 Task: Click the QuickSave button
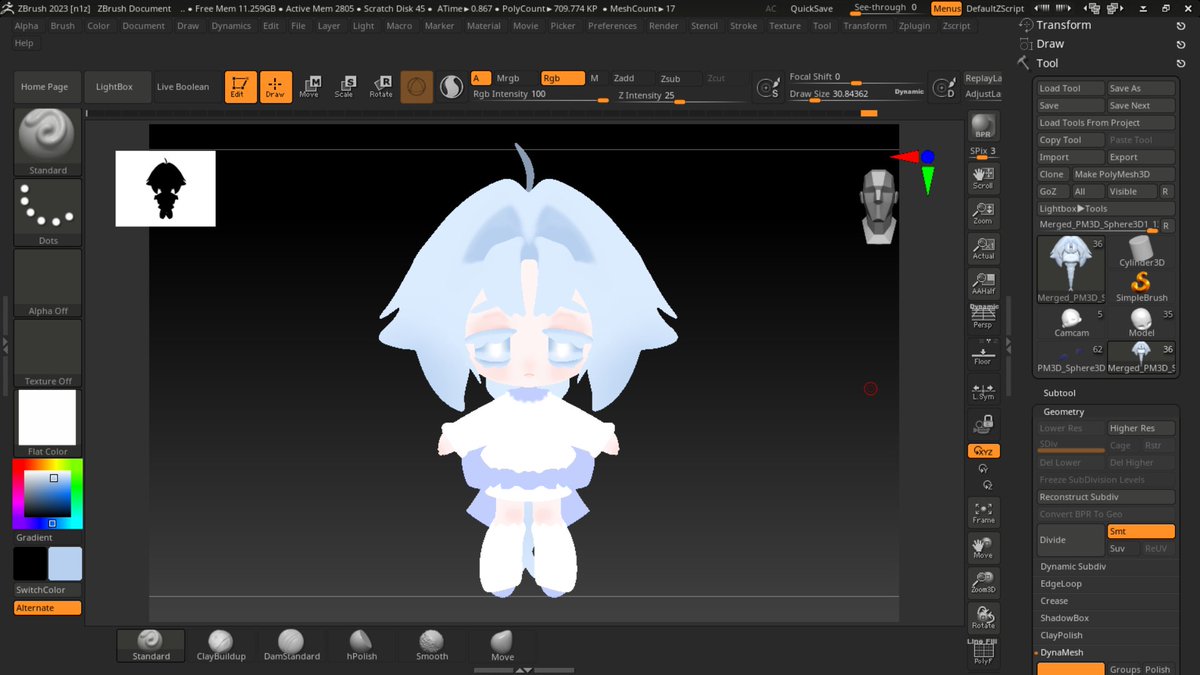811,8
